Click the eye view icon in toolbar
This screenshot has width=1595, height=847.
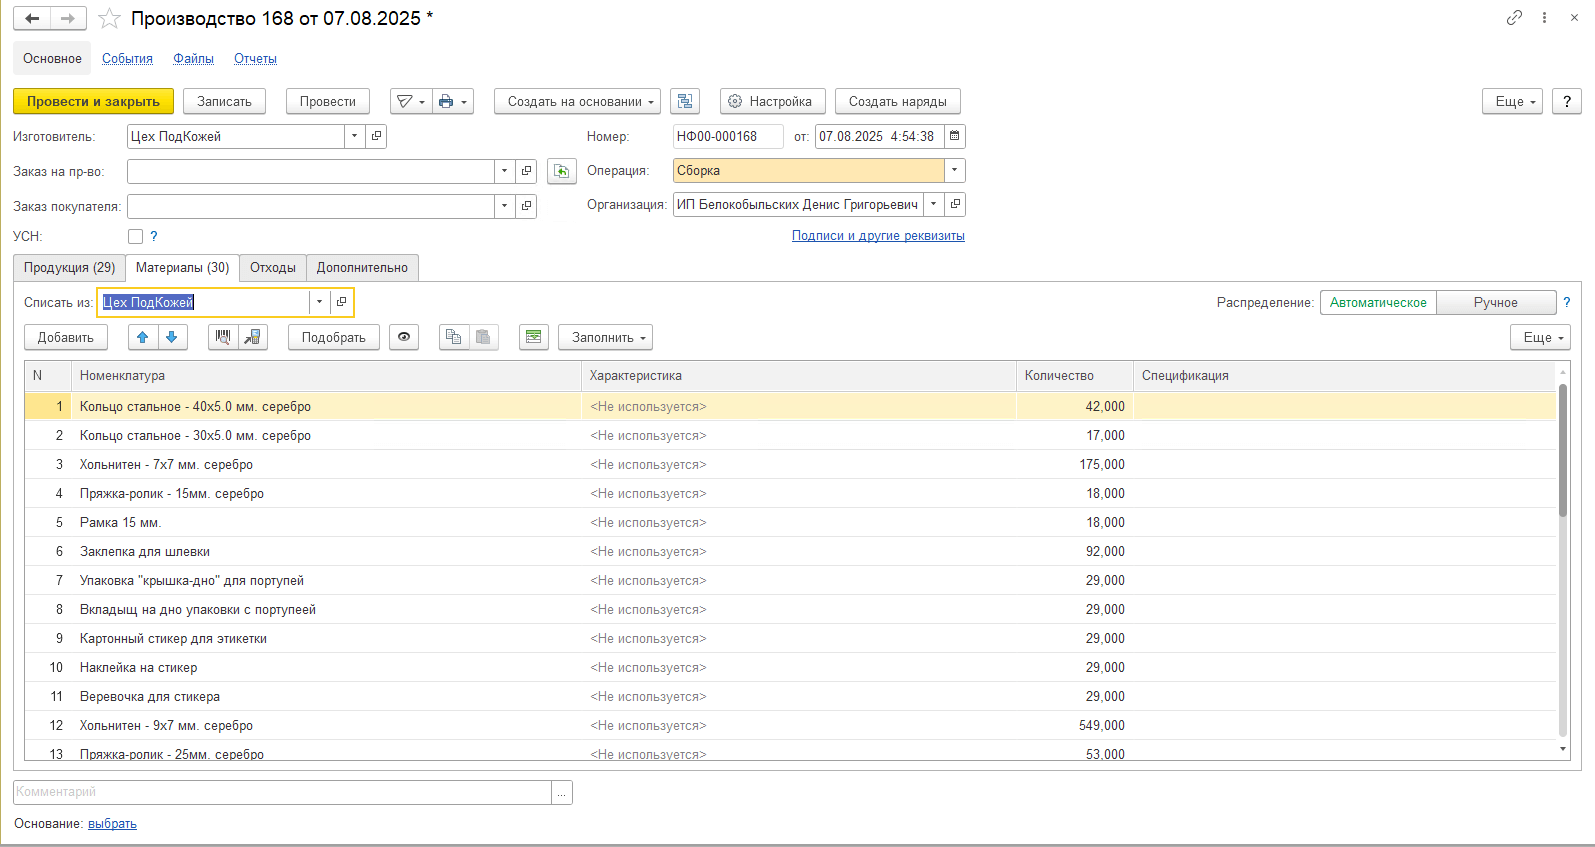tap(404, 337)
